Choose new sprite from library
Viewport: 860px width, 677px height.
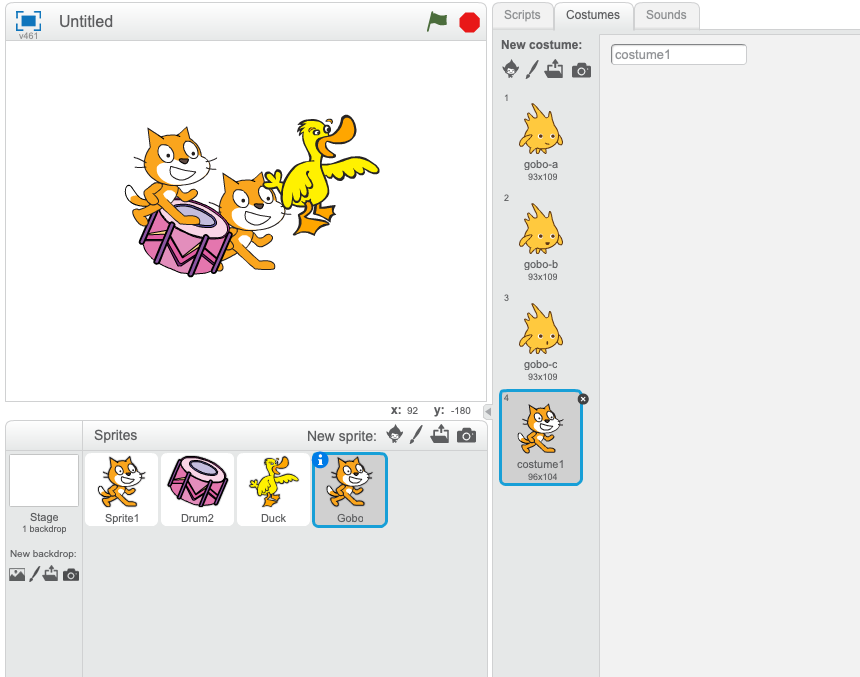pyautogui.click(x=395, y=435)
